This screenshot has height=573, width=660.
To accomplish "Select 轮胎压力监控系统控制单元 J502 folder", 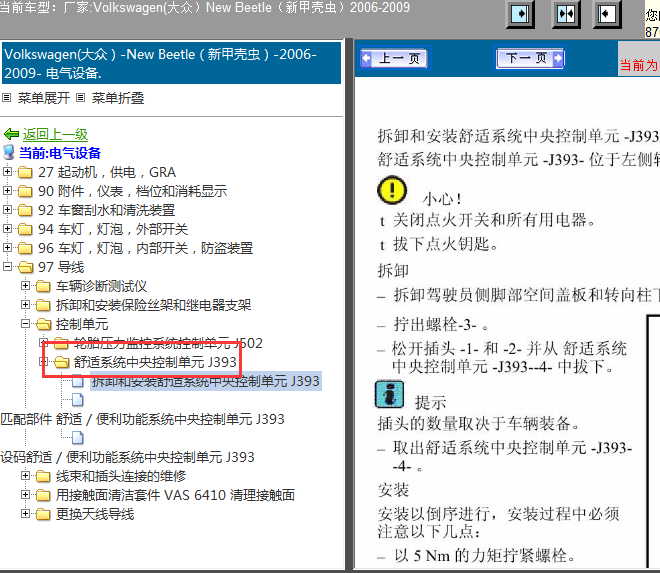I will click(168, 343).
